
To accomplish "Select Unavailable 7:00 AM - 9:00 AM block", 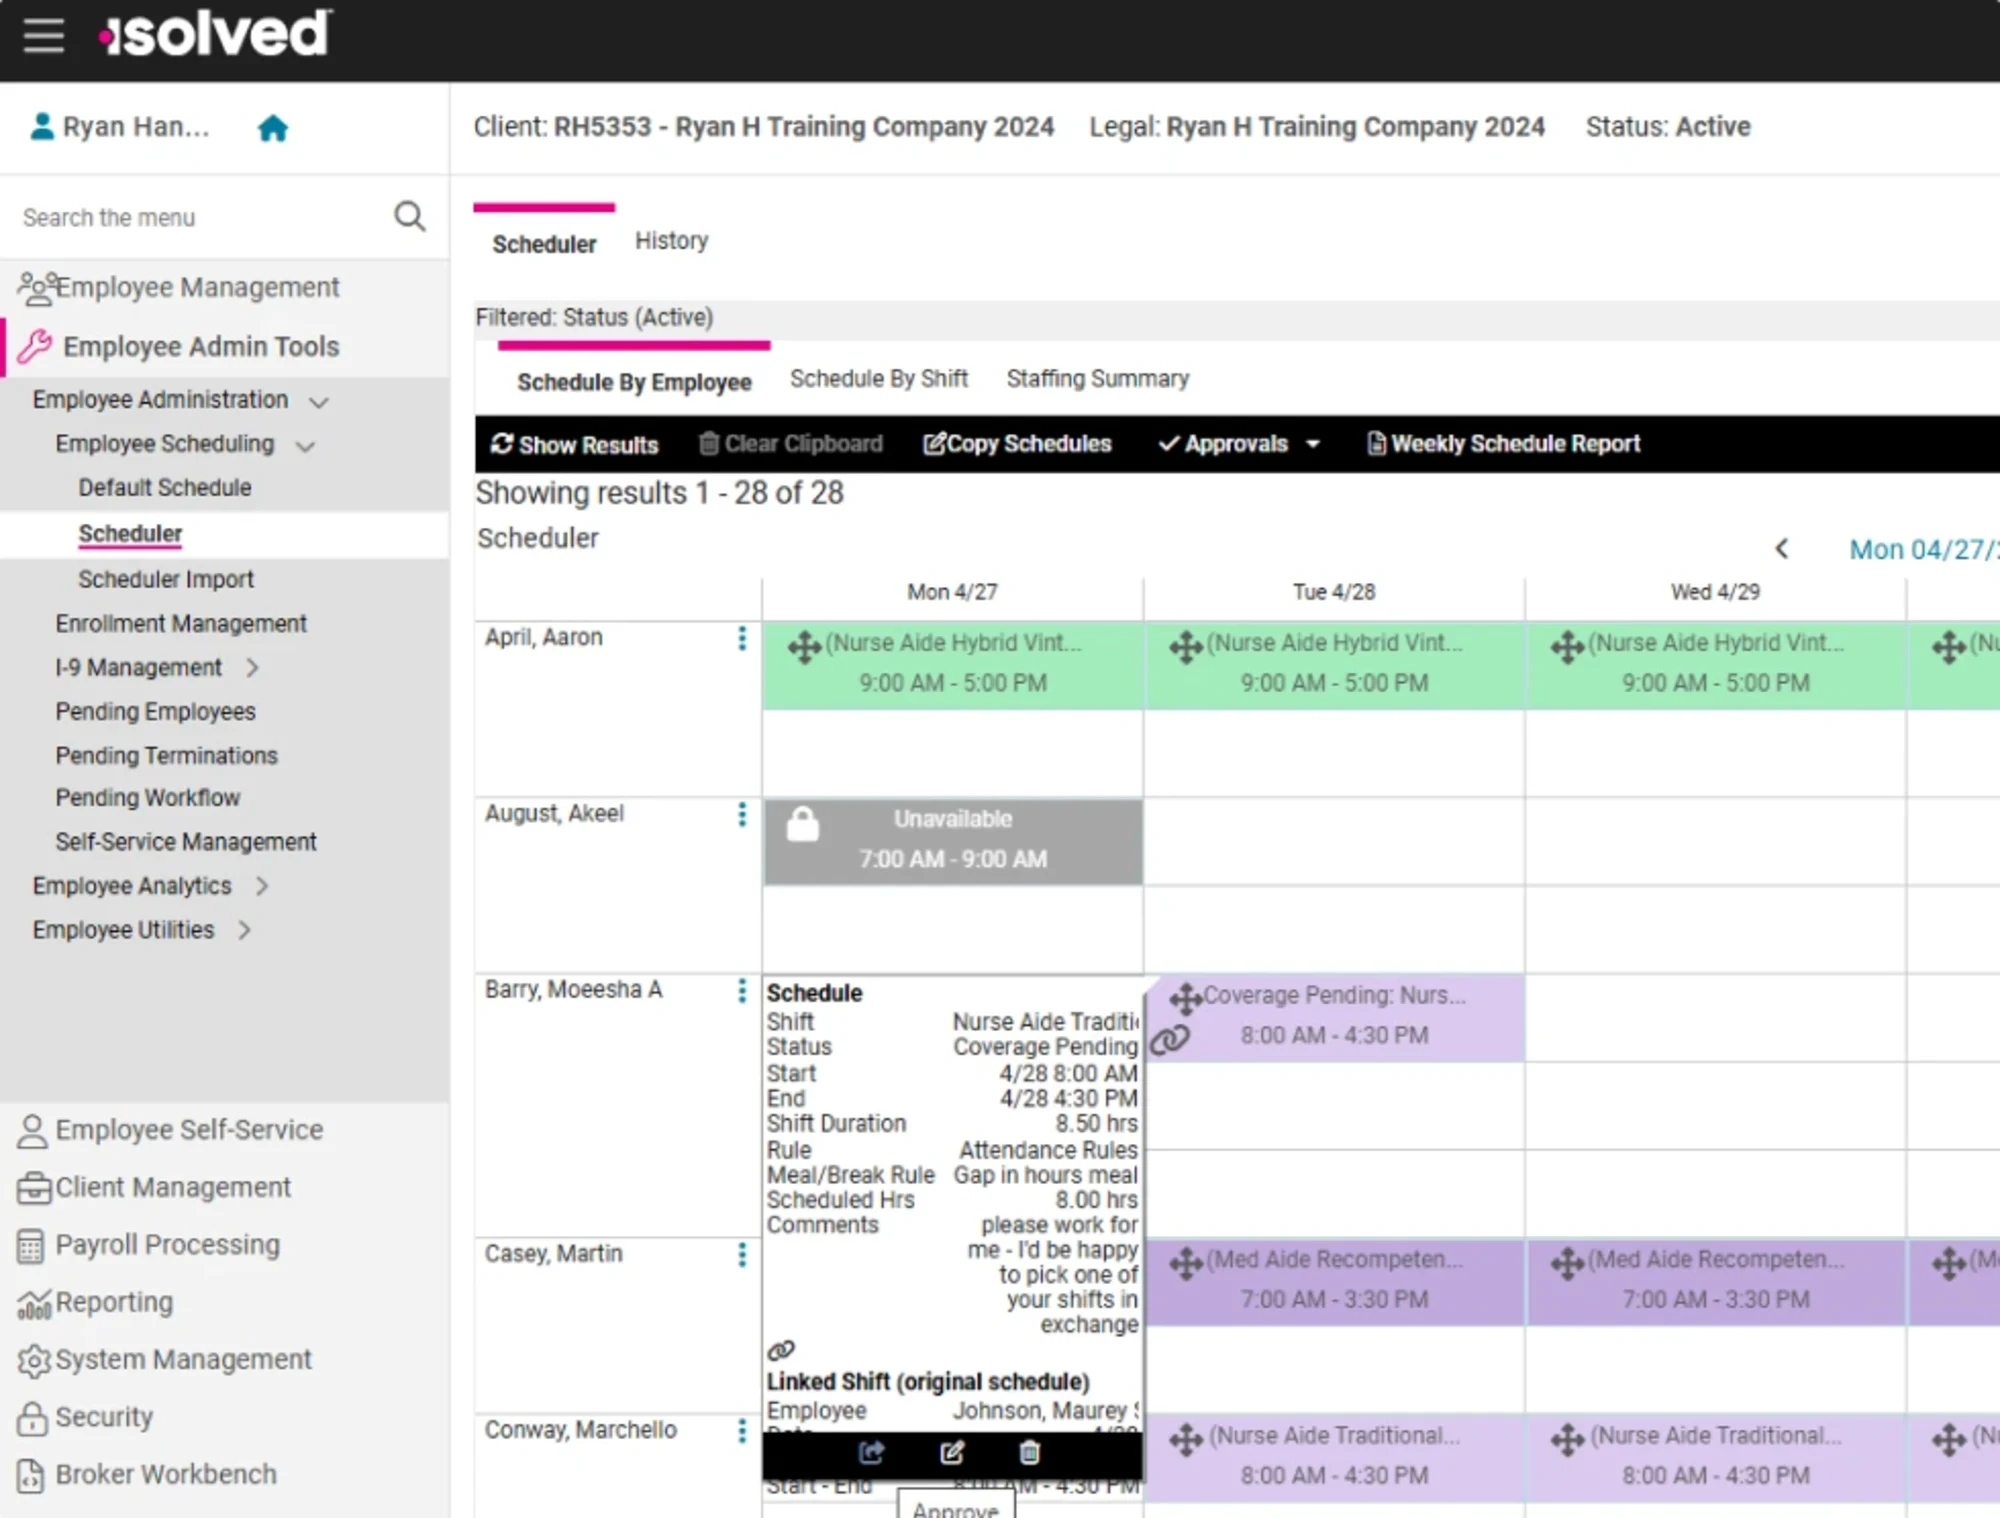I will point(953,841).
